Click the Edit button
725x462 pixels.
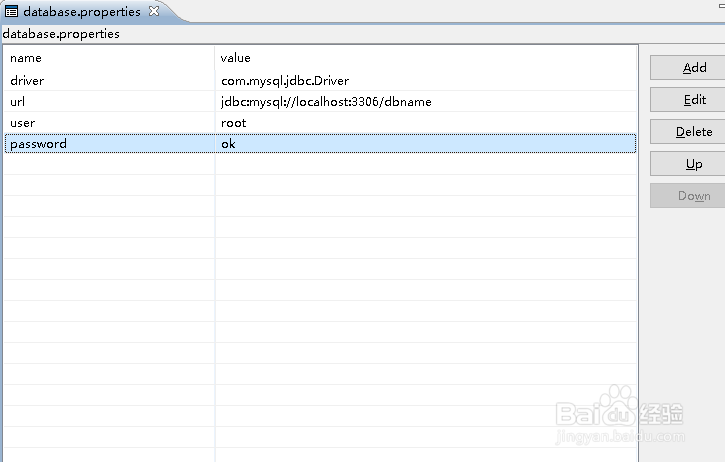(x=687, y=100)
